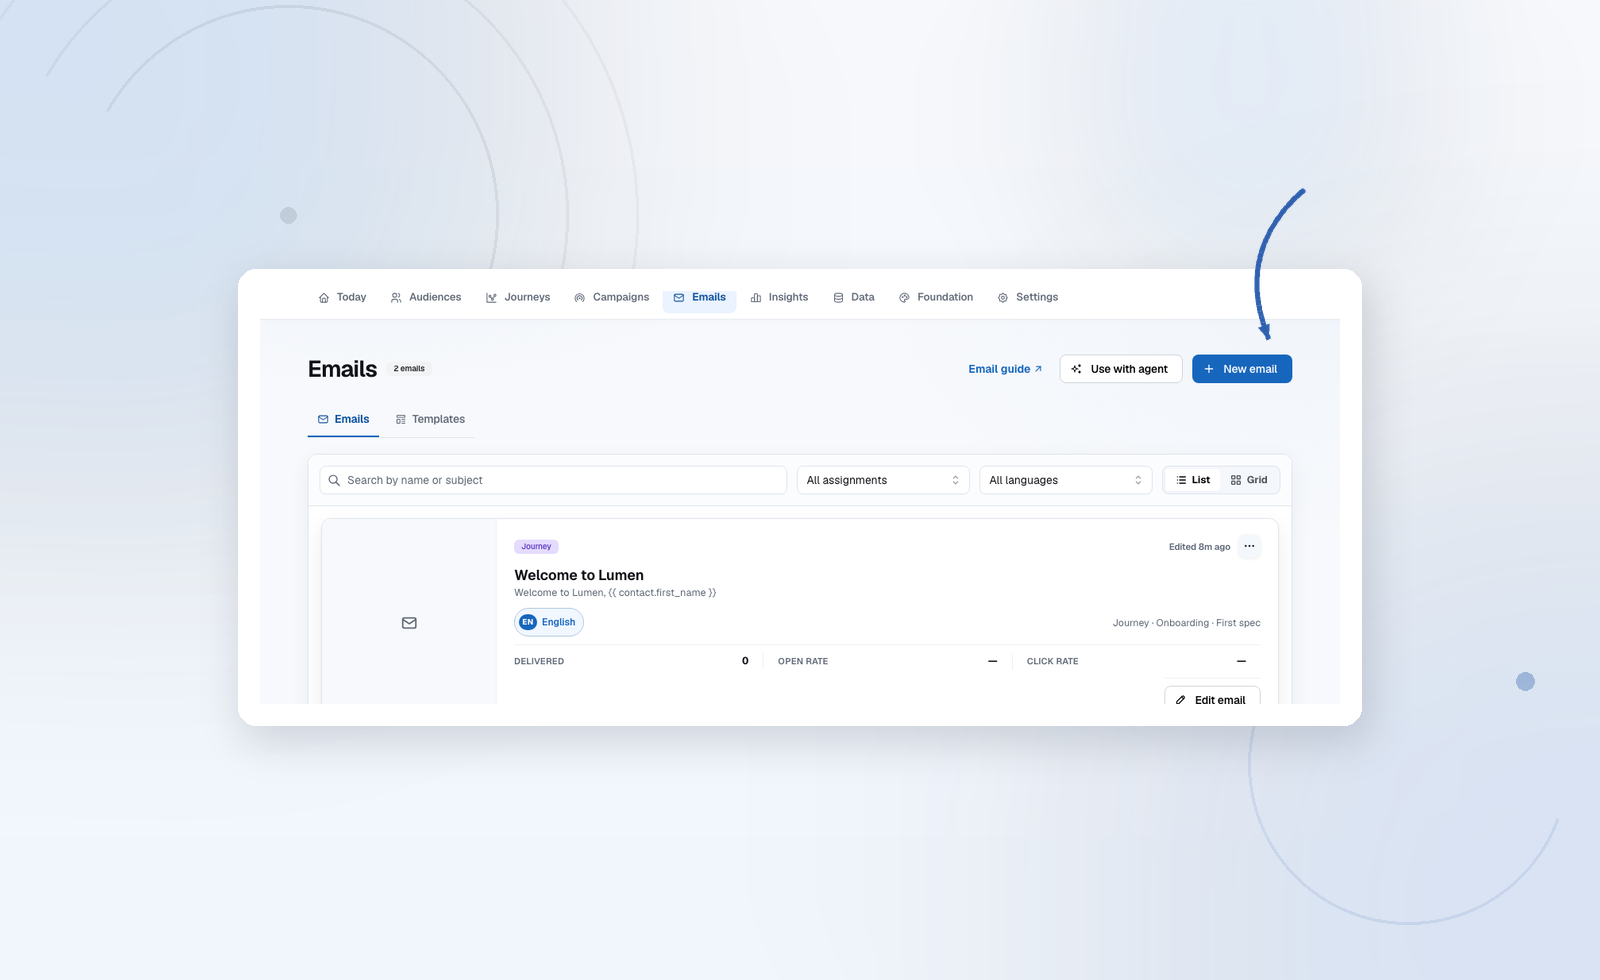
Task: Open Settings from top navigation
Action: click(1027, 297)
